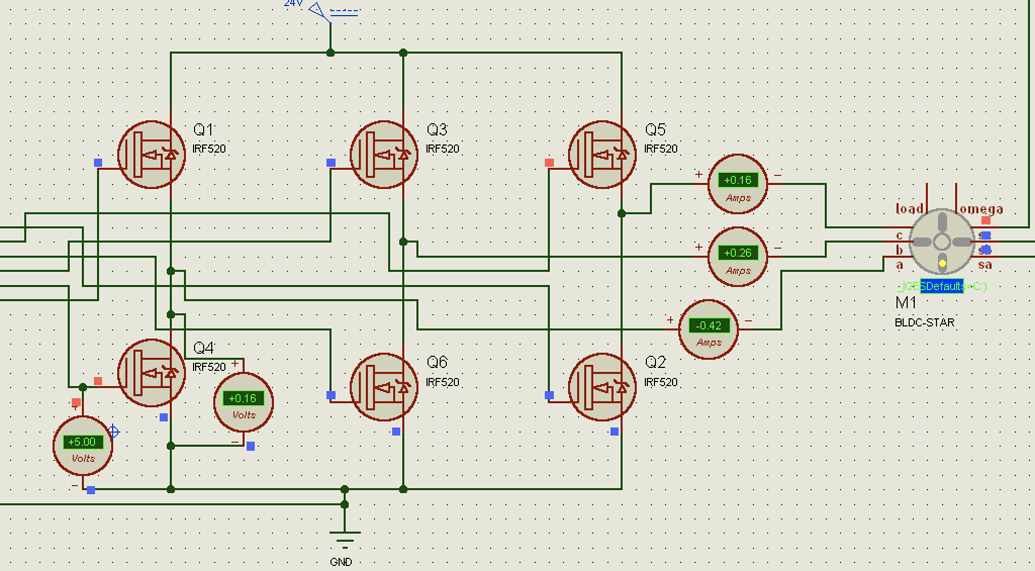The width and height of the screenshot is (1035, 571).
Task: Select the Q2 MOSFET transistor symbol
Action: [603, 387]
